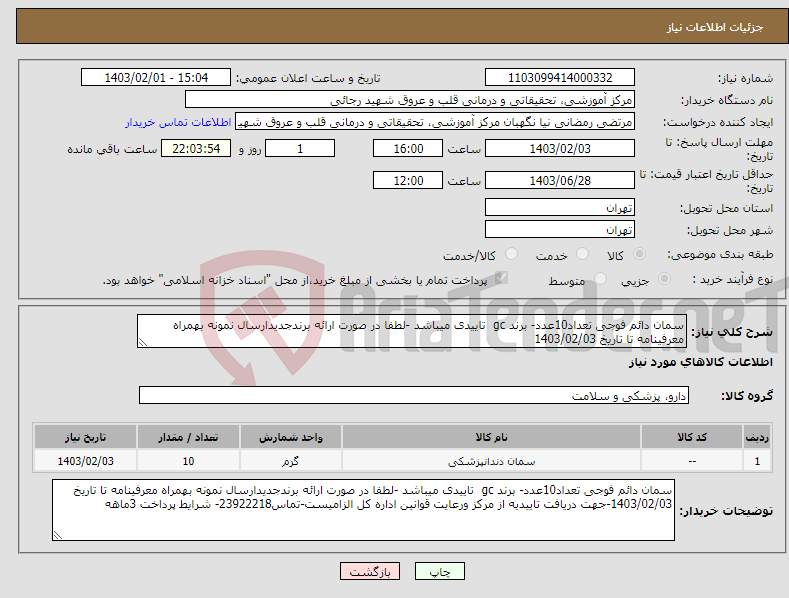Image resolution: width=789 pixels, height=598 pixels.
Task: Click the ردیف column header
Action: [757, 437]
